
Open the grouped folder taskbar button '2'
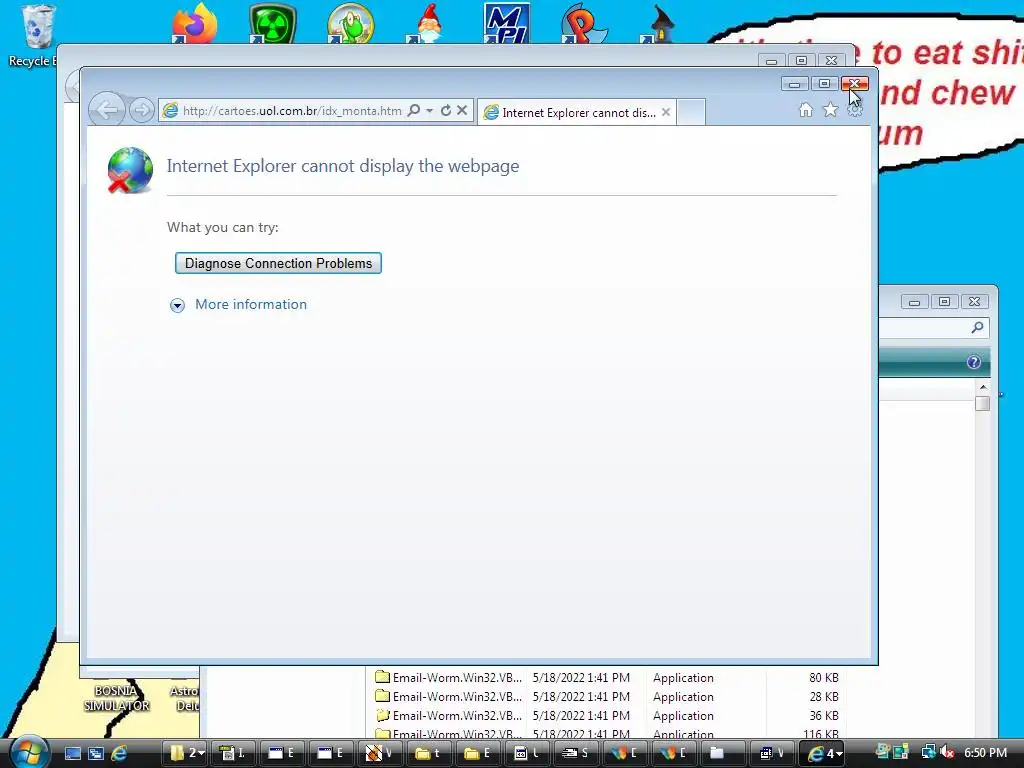[x=187, y=753]
